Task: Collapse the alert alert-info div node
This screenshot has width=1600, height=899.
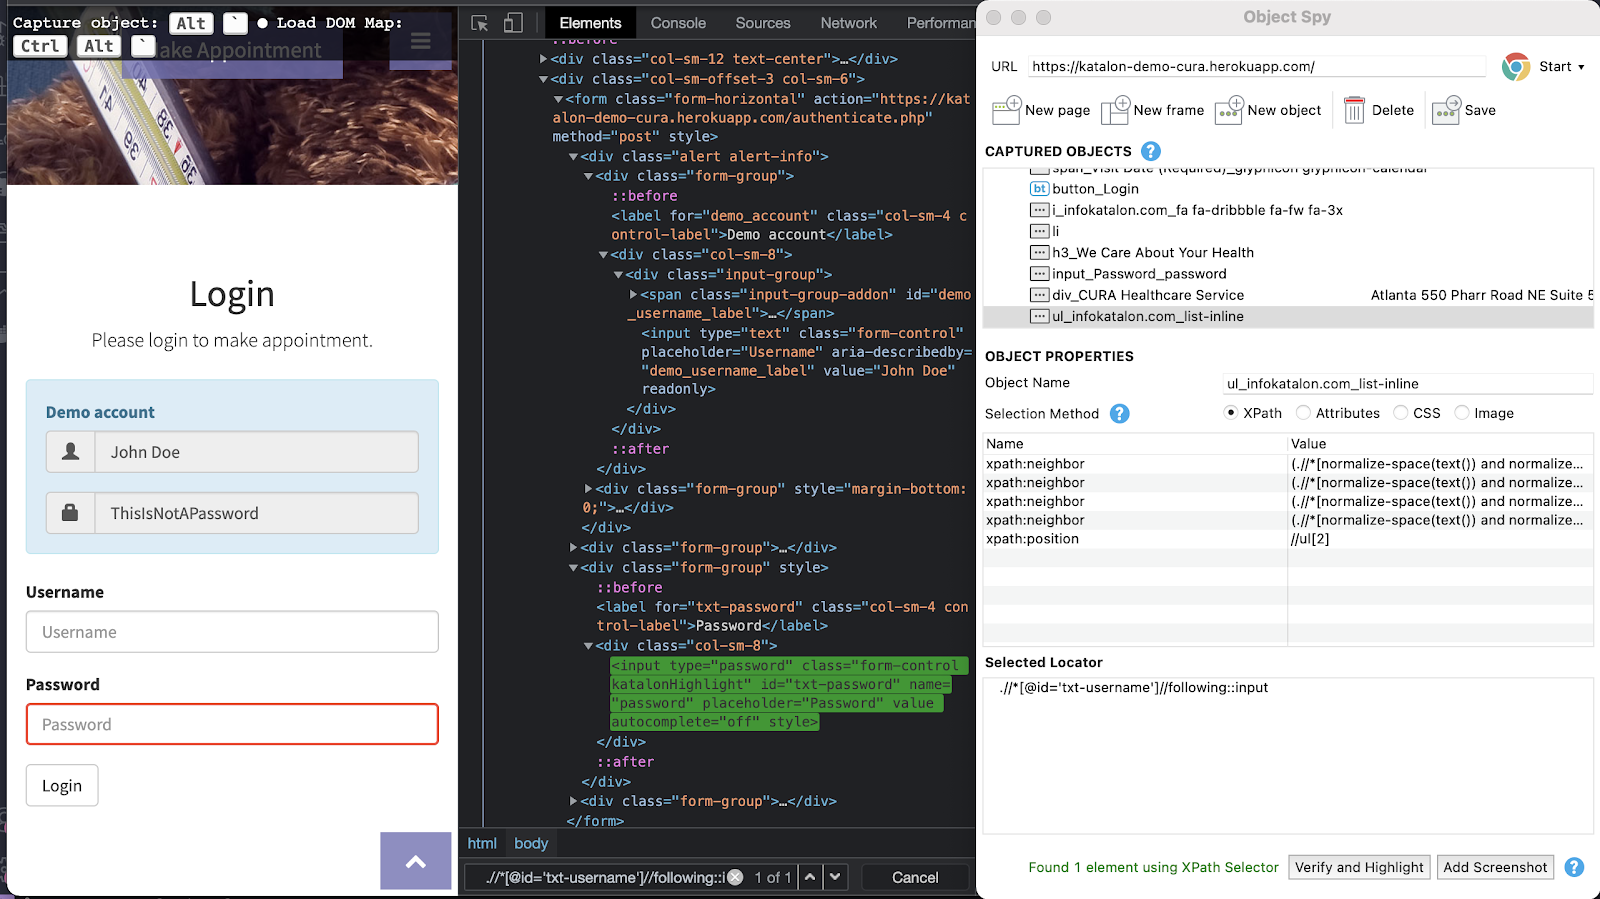Action: (573, 157)
